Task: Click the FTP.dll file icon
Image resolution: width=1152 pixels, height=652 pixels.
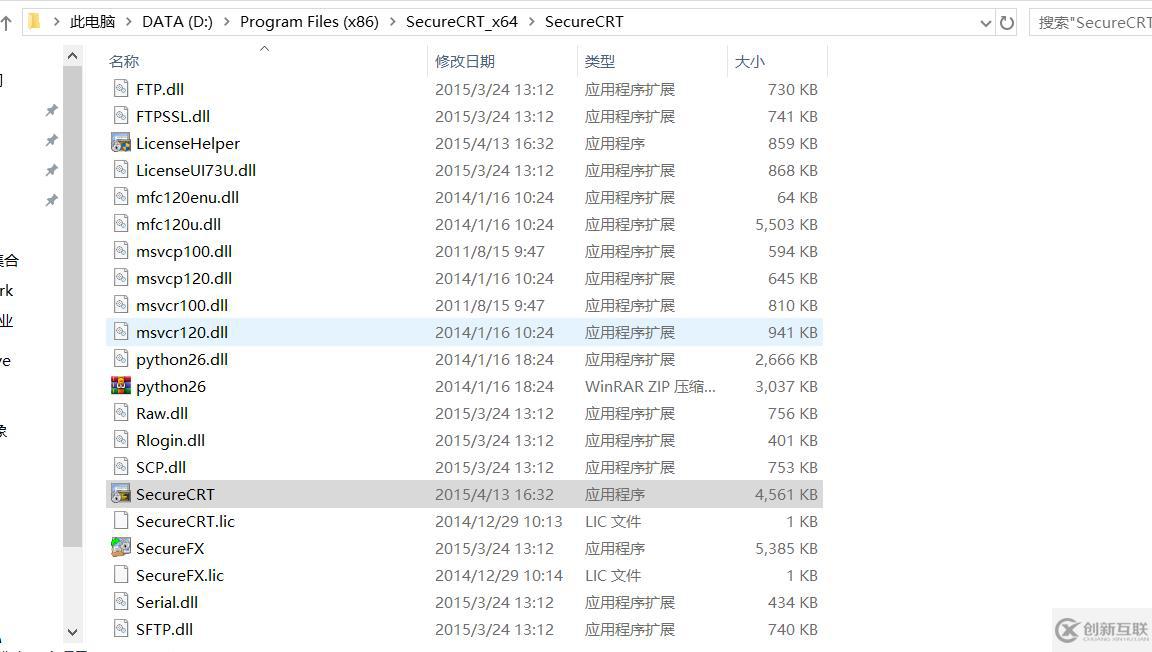Action: (x=121, y=89)
